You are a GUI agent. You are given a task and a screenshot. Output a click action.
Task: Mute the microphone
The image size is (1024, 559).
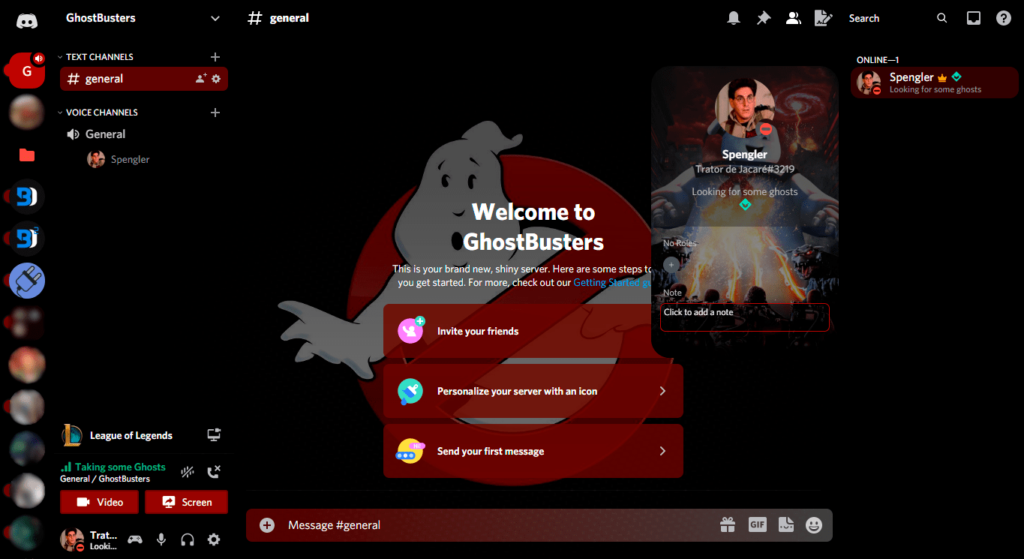pyautogui.click(x=161, y=539)
